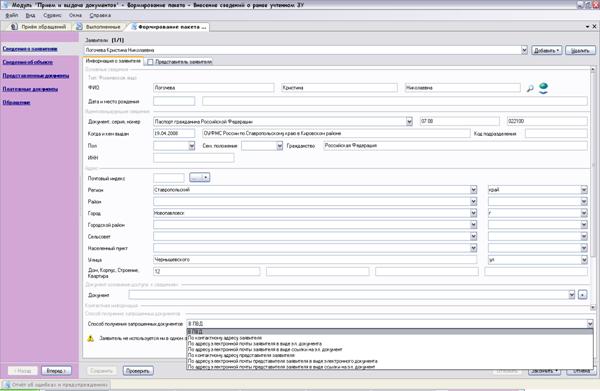Open the street type dropdown showing ул
Viewport: 600px width, 391px height.
[584, 260]
